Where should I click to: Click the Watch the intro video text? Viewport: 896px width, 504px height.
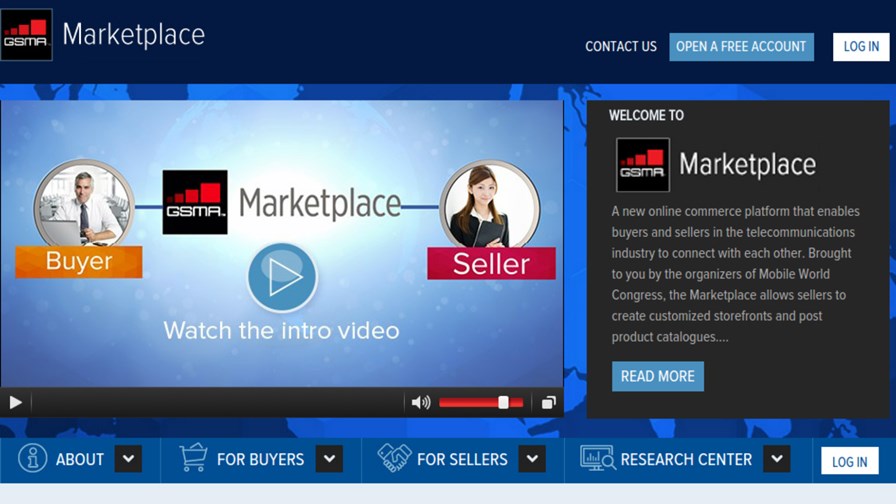click(281, 331)
